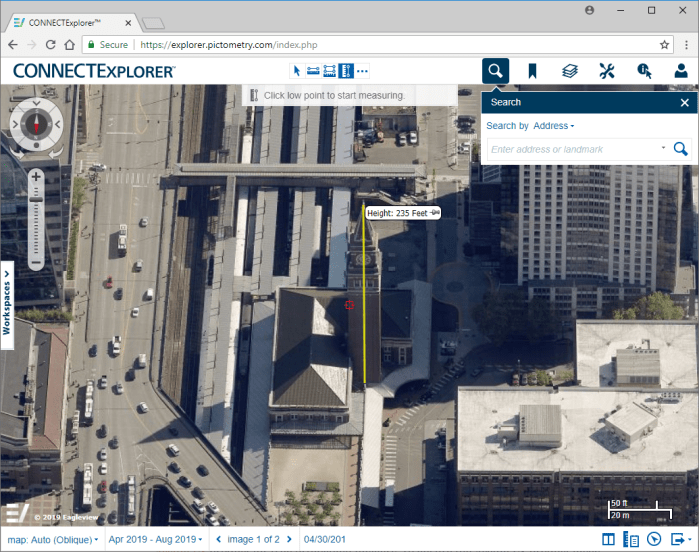Open the Apr 2019 - Aug 2019 date dropdown
The height and width of the screenshot is (552, 699).
[x=155, y=540]
